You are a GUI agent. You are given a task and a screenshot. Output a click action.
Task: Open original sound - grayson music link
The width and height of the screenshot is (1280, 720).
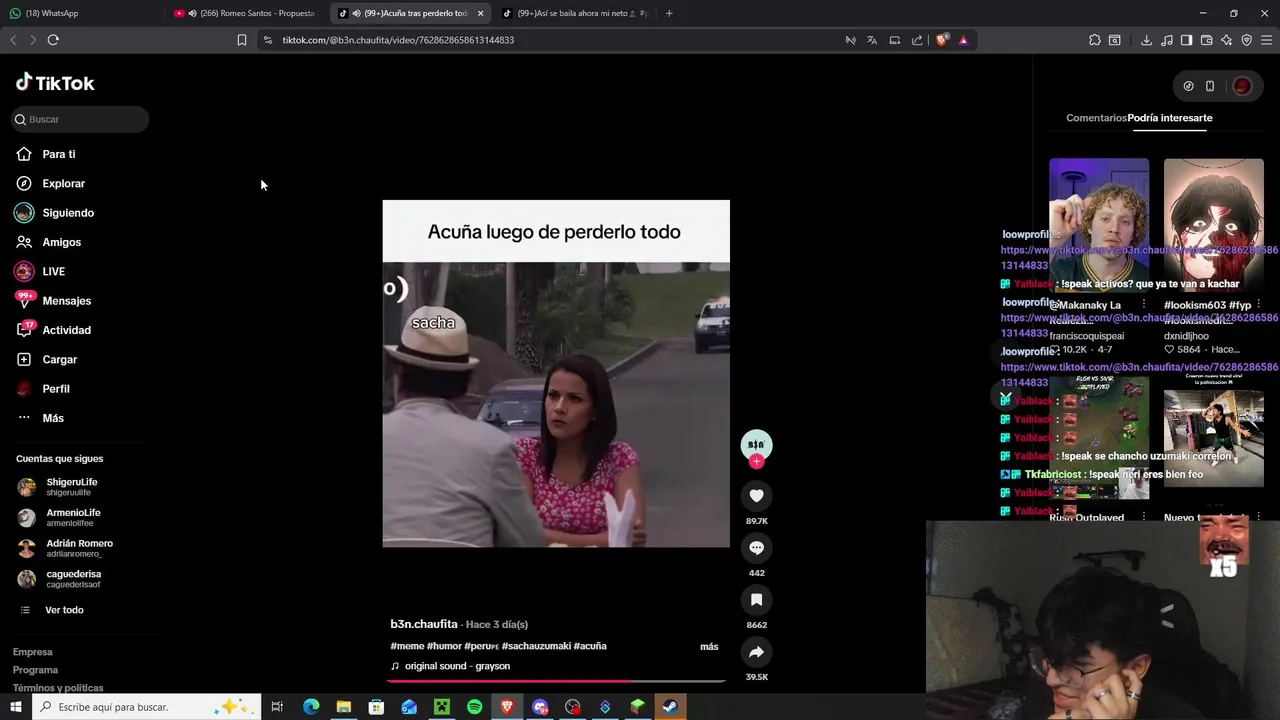point(457,666)
